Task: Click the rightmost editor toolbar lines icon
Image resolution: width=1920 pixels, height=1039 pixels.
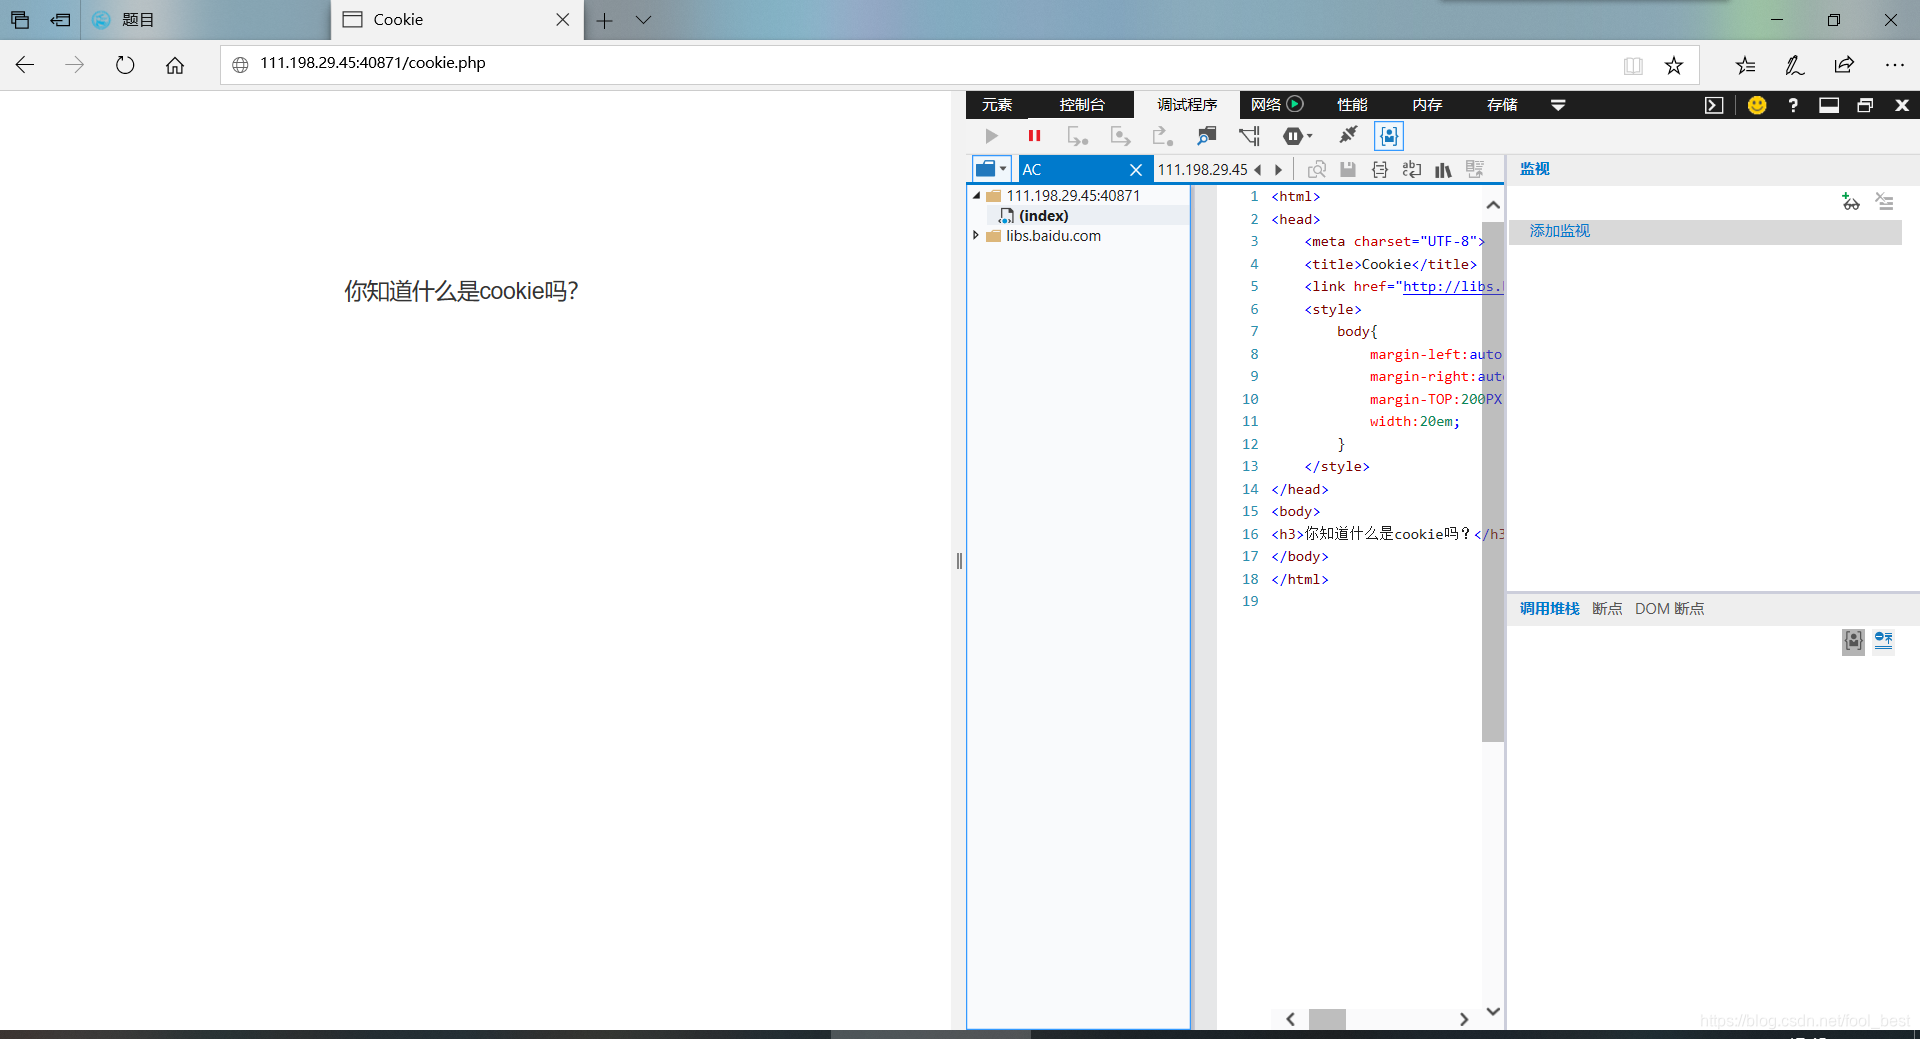Action: pyautogui.click(x=1475, y=170)
